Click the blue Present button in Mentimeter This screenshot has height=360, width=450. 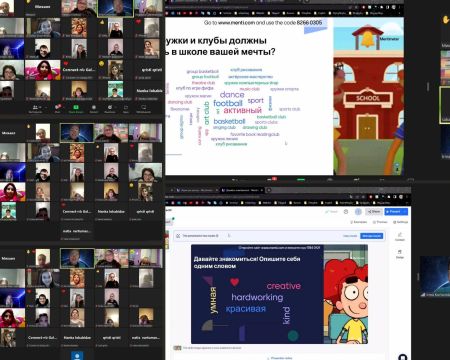tap(393, 212)
